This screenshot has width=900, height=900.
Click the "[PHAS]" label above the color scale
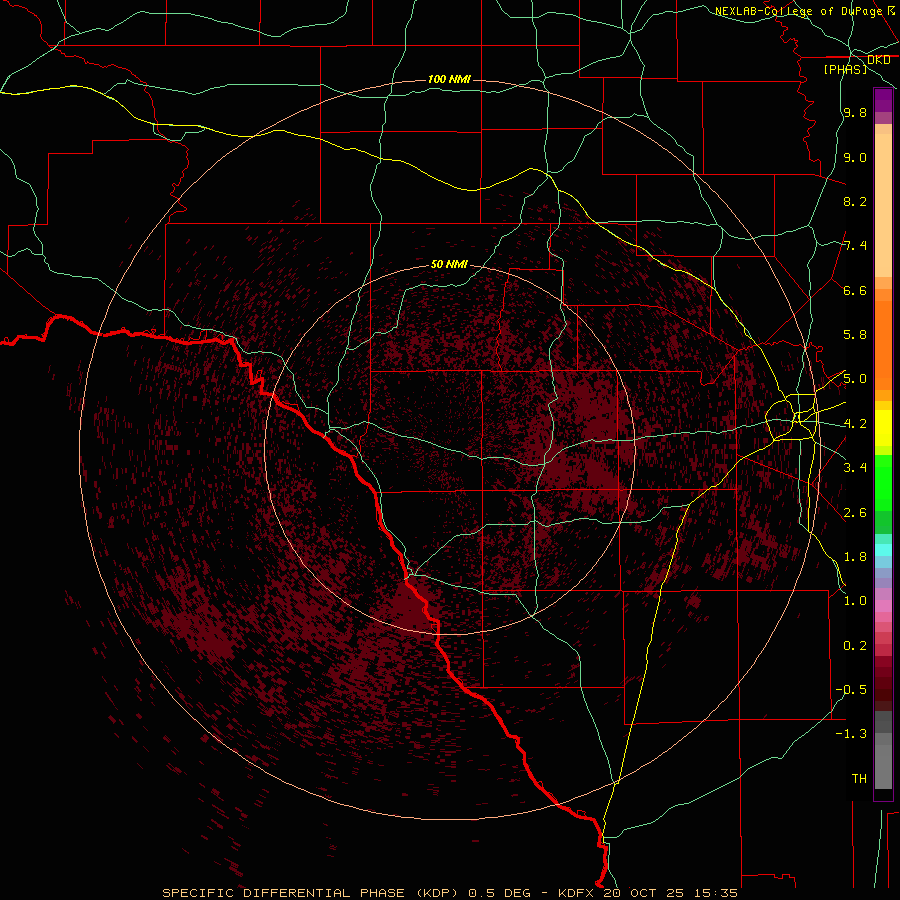coord(845,69)
